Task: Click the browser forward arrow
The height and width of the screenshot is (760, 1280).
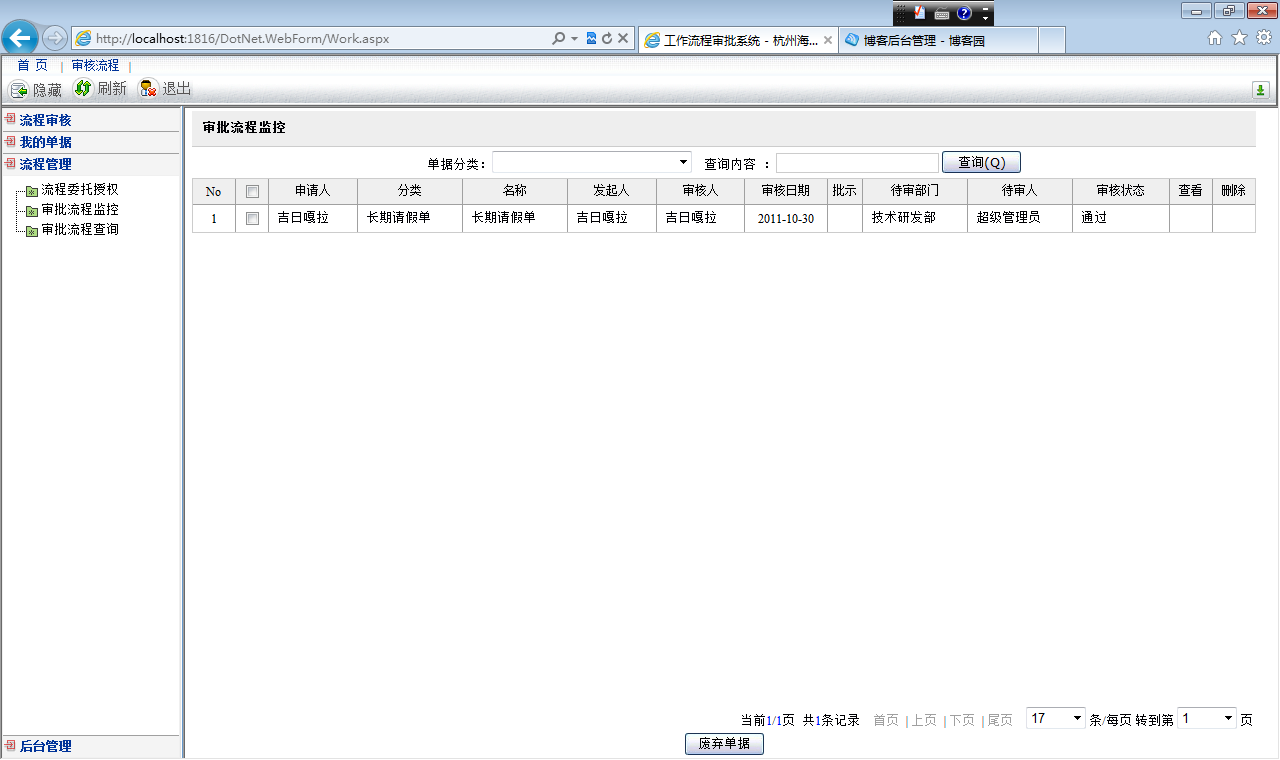Action: (55, 38)
